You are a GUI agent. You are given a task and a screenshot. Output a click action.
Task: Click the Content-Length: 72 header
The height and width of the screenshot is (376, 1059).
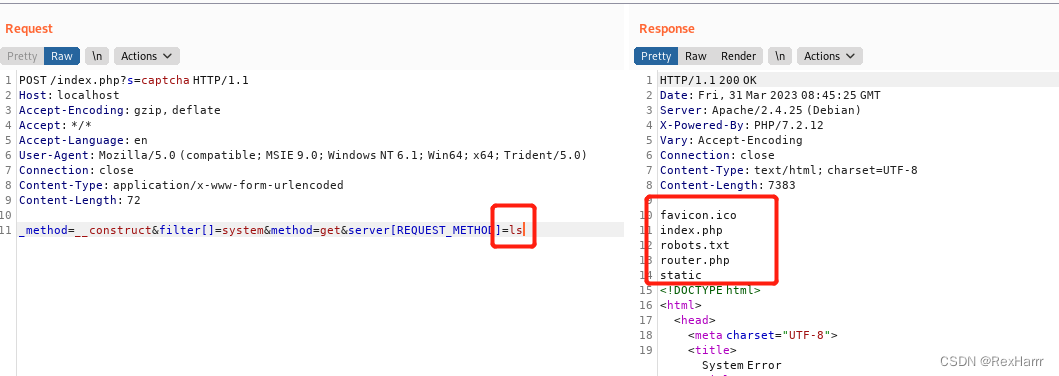[x=80, y=200]
